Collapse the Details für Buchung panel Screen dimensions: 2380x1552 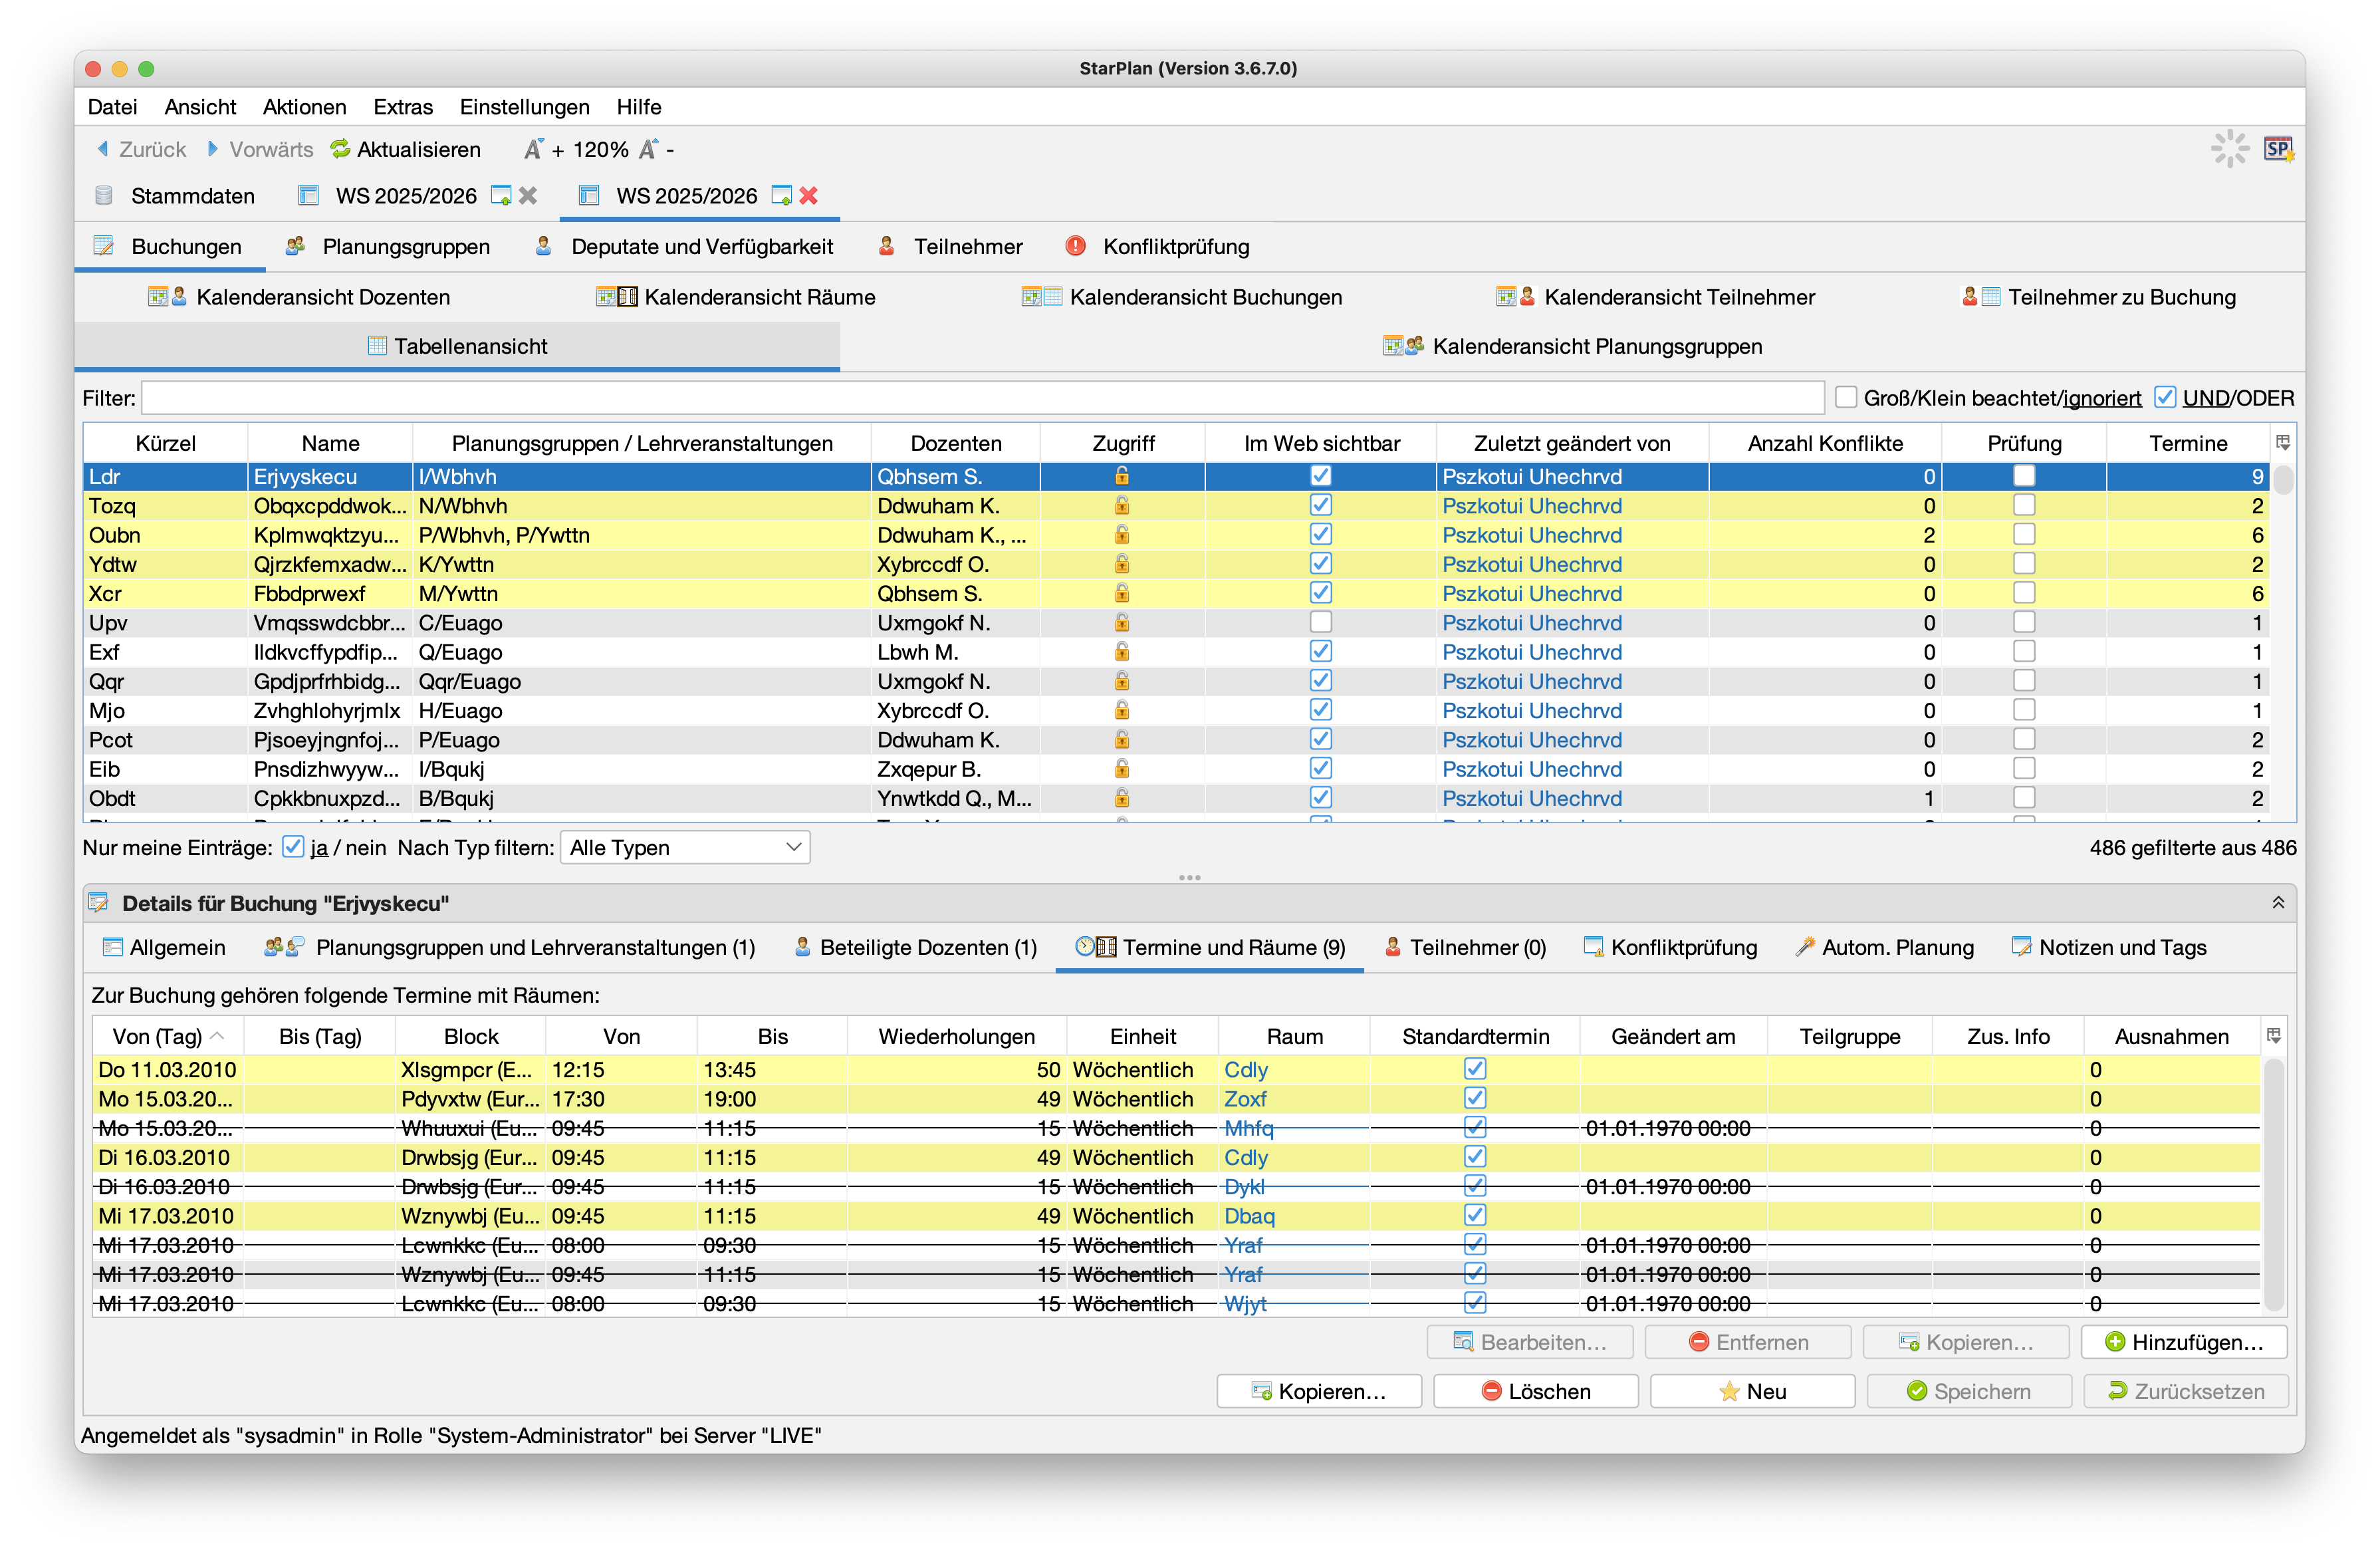[x=2278, y=903]
